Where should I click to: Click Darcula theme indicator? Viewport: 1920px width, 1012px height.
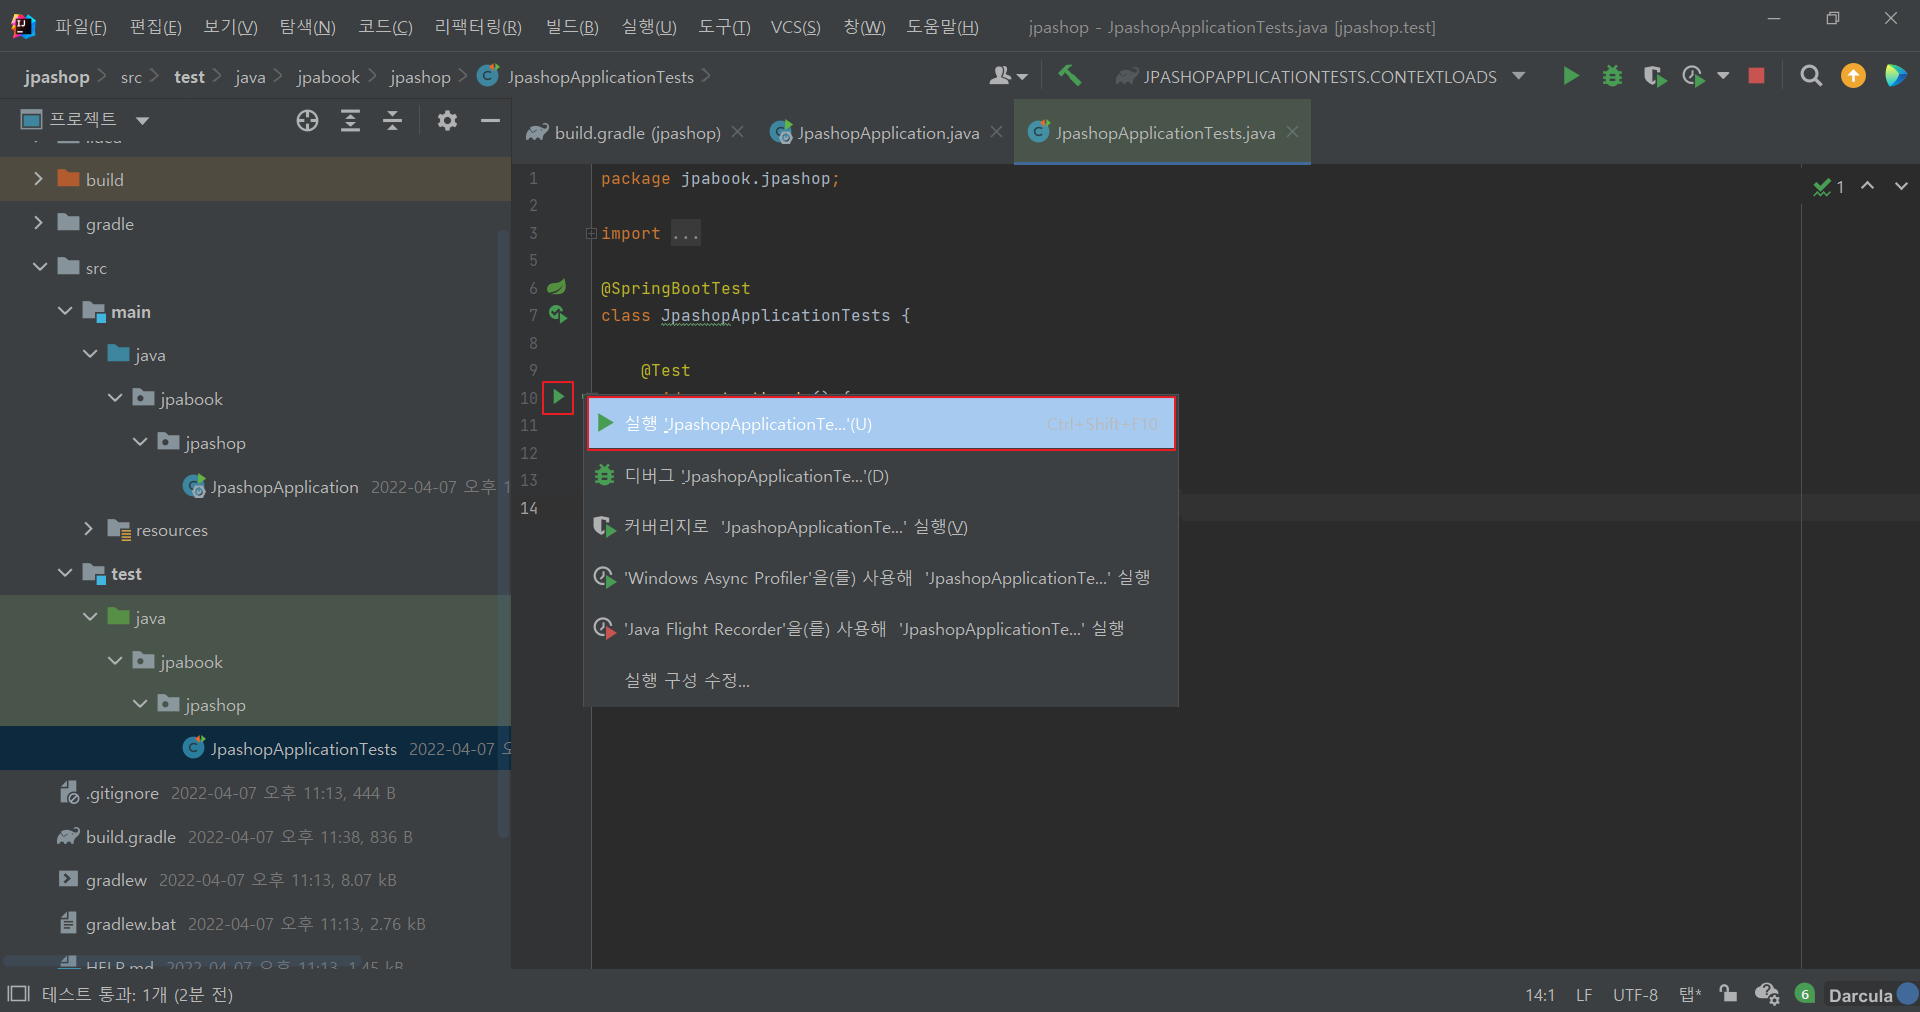pos(1860,995)
